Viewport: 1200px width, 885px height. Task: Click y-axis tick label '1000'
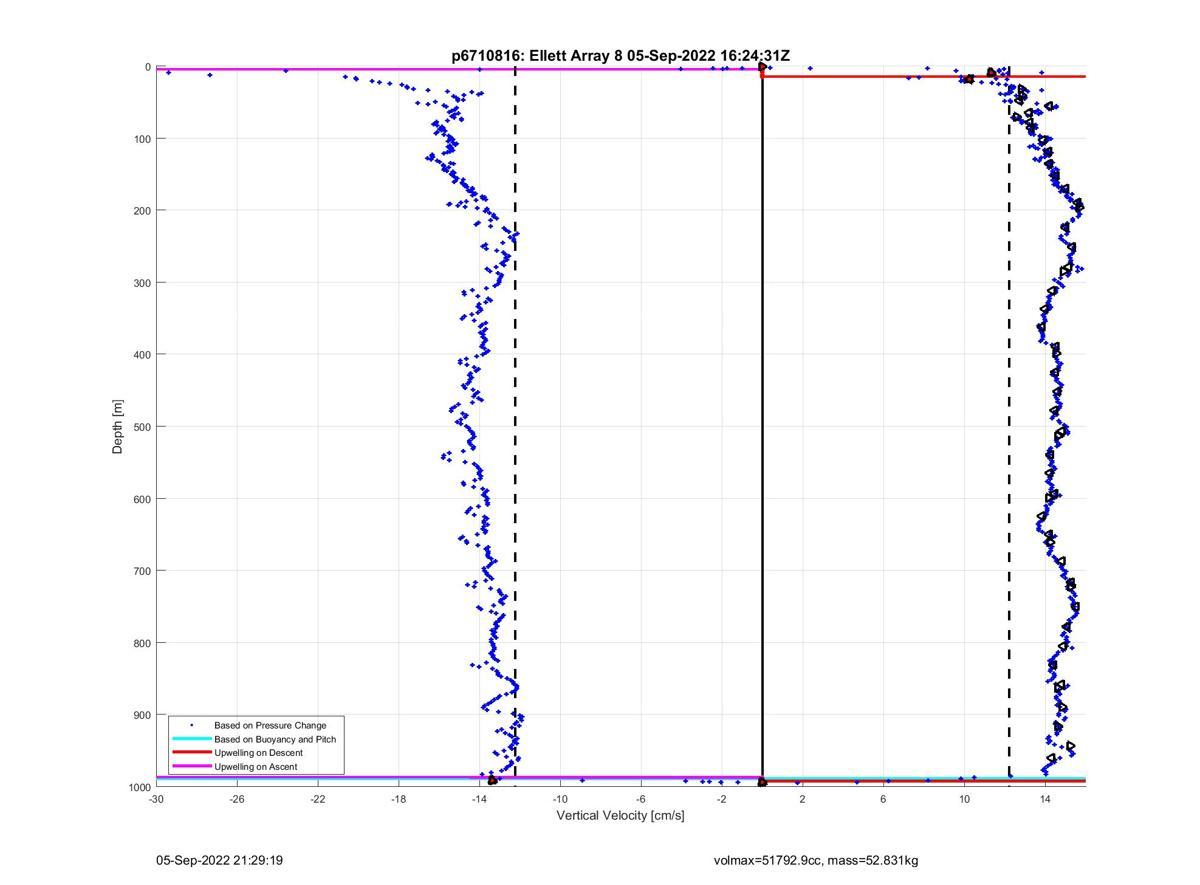point(139,787)
